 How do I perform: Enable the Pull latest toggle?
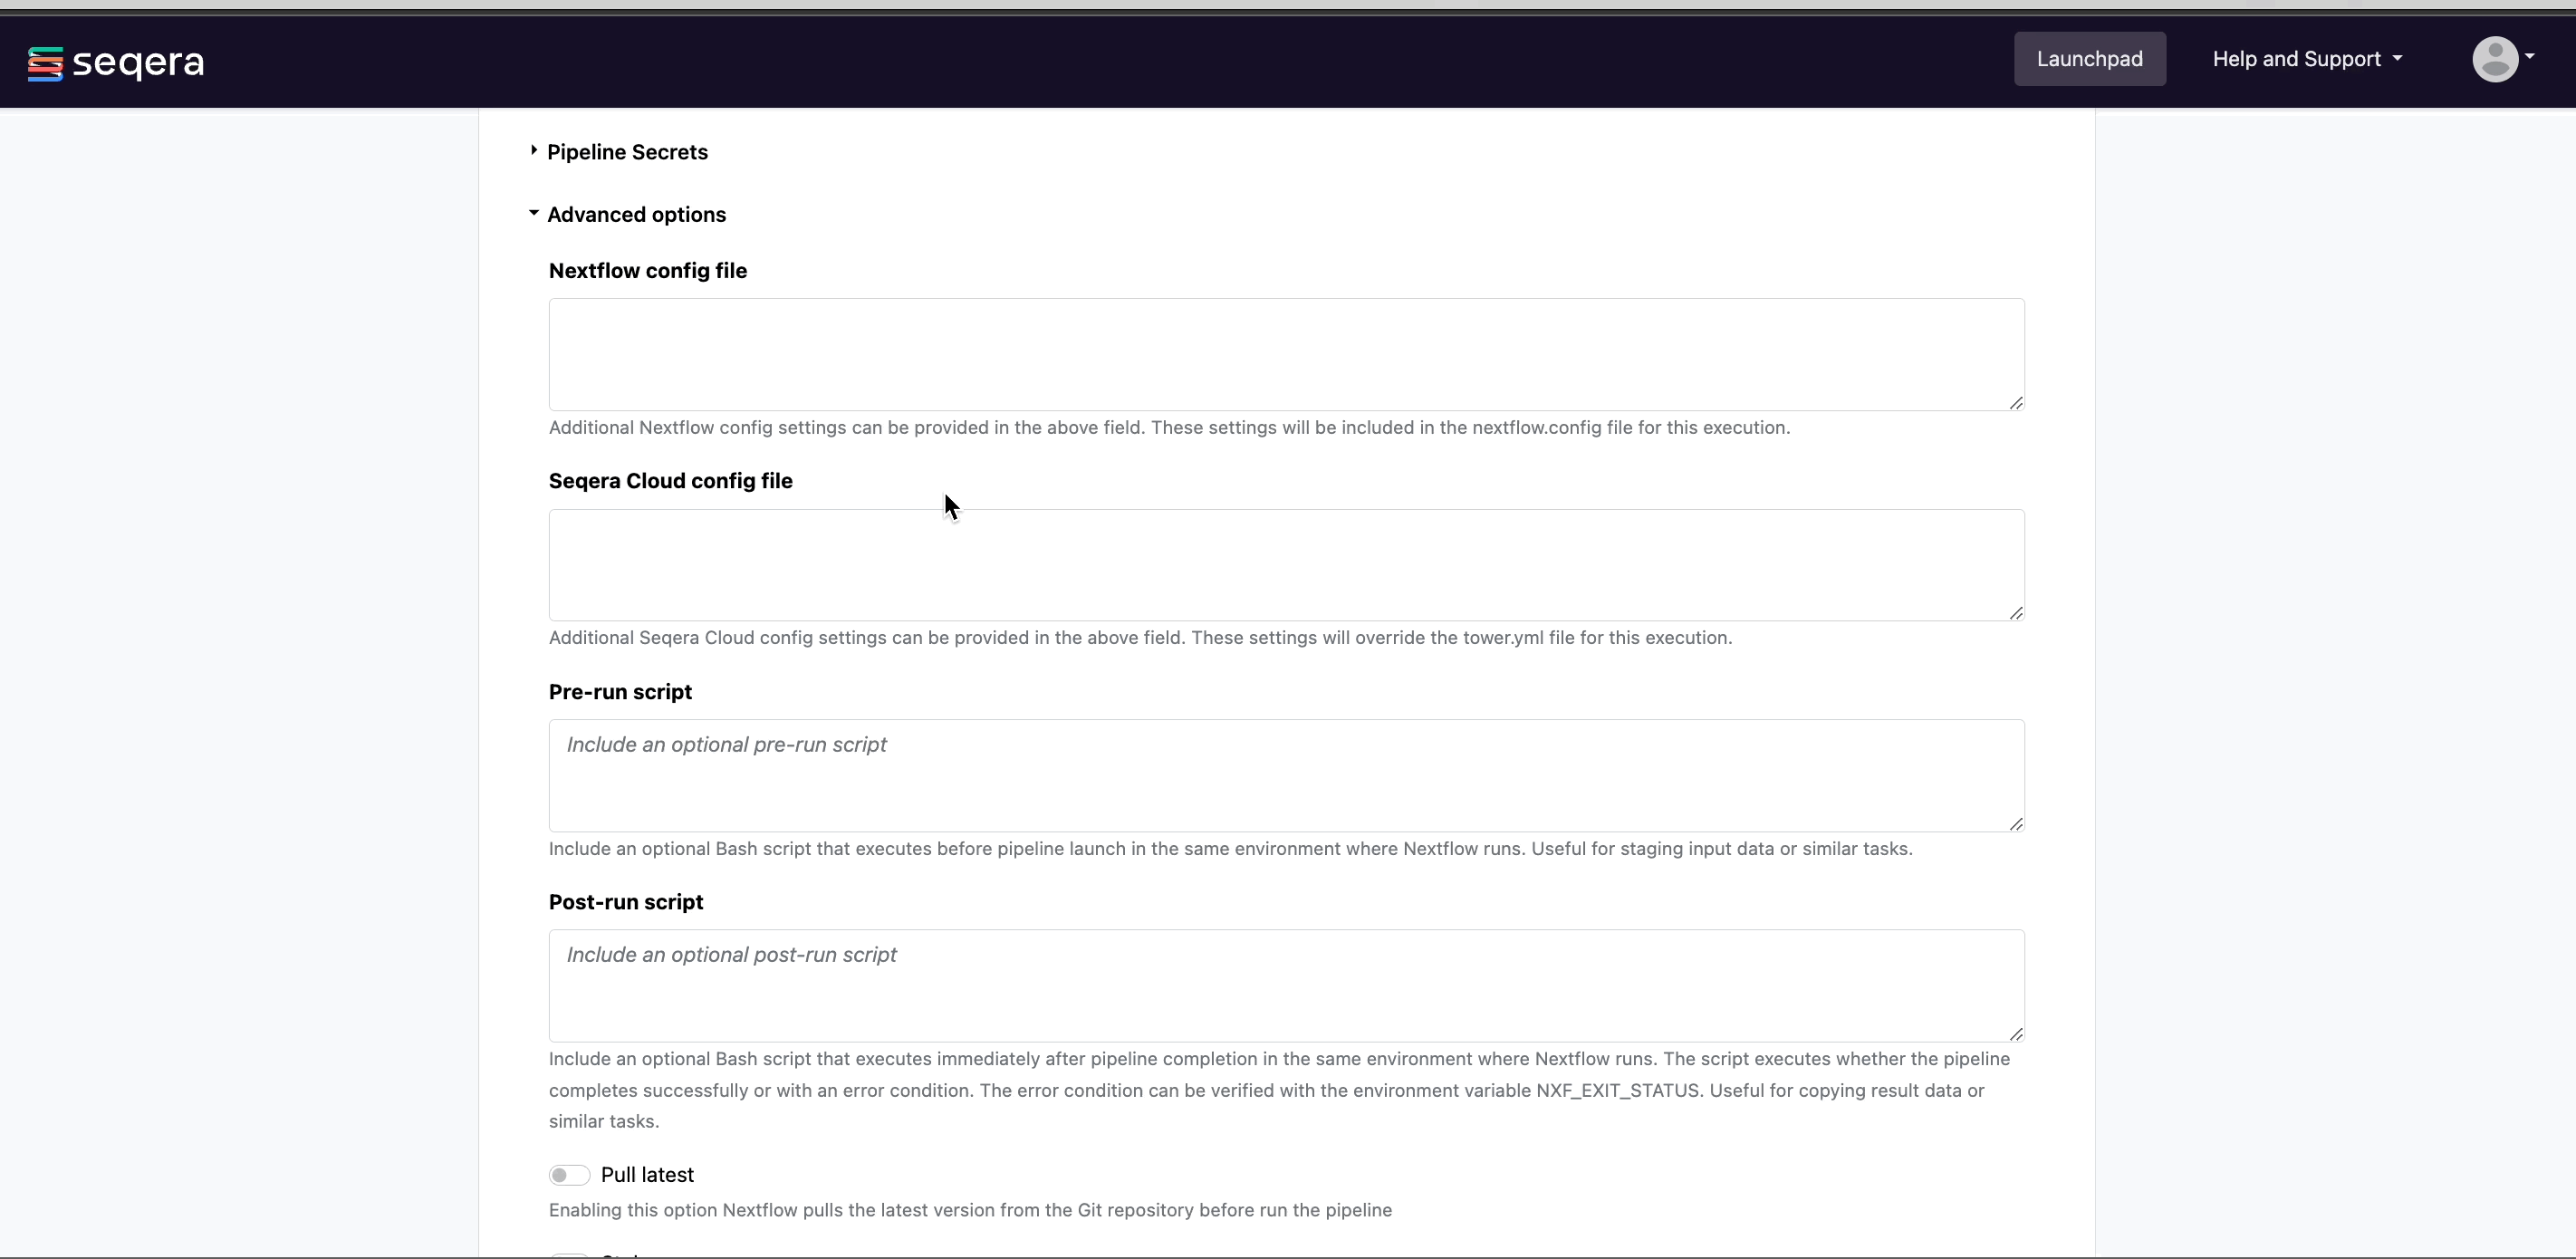pos(569,1175)
